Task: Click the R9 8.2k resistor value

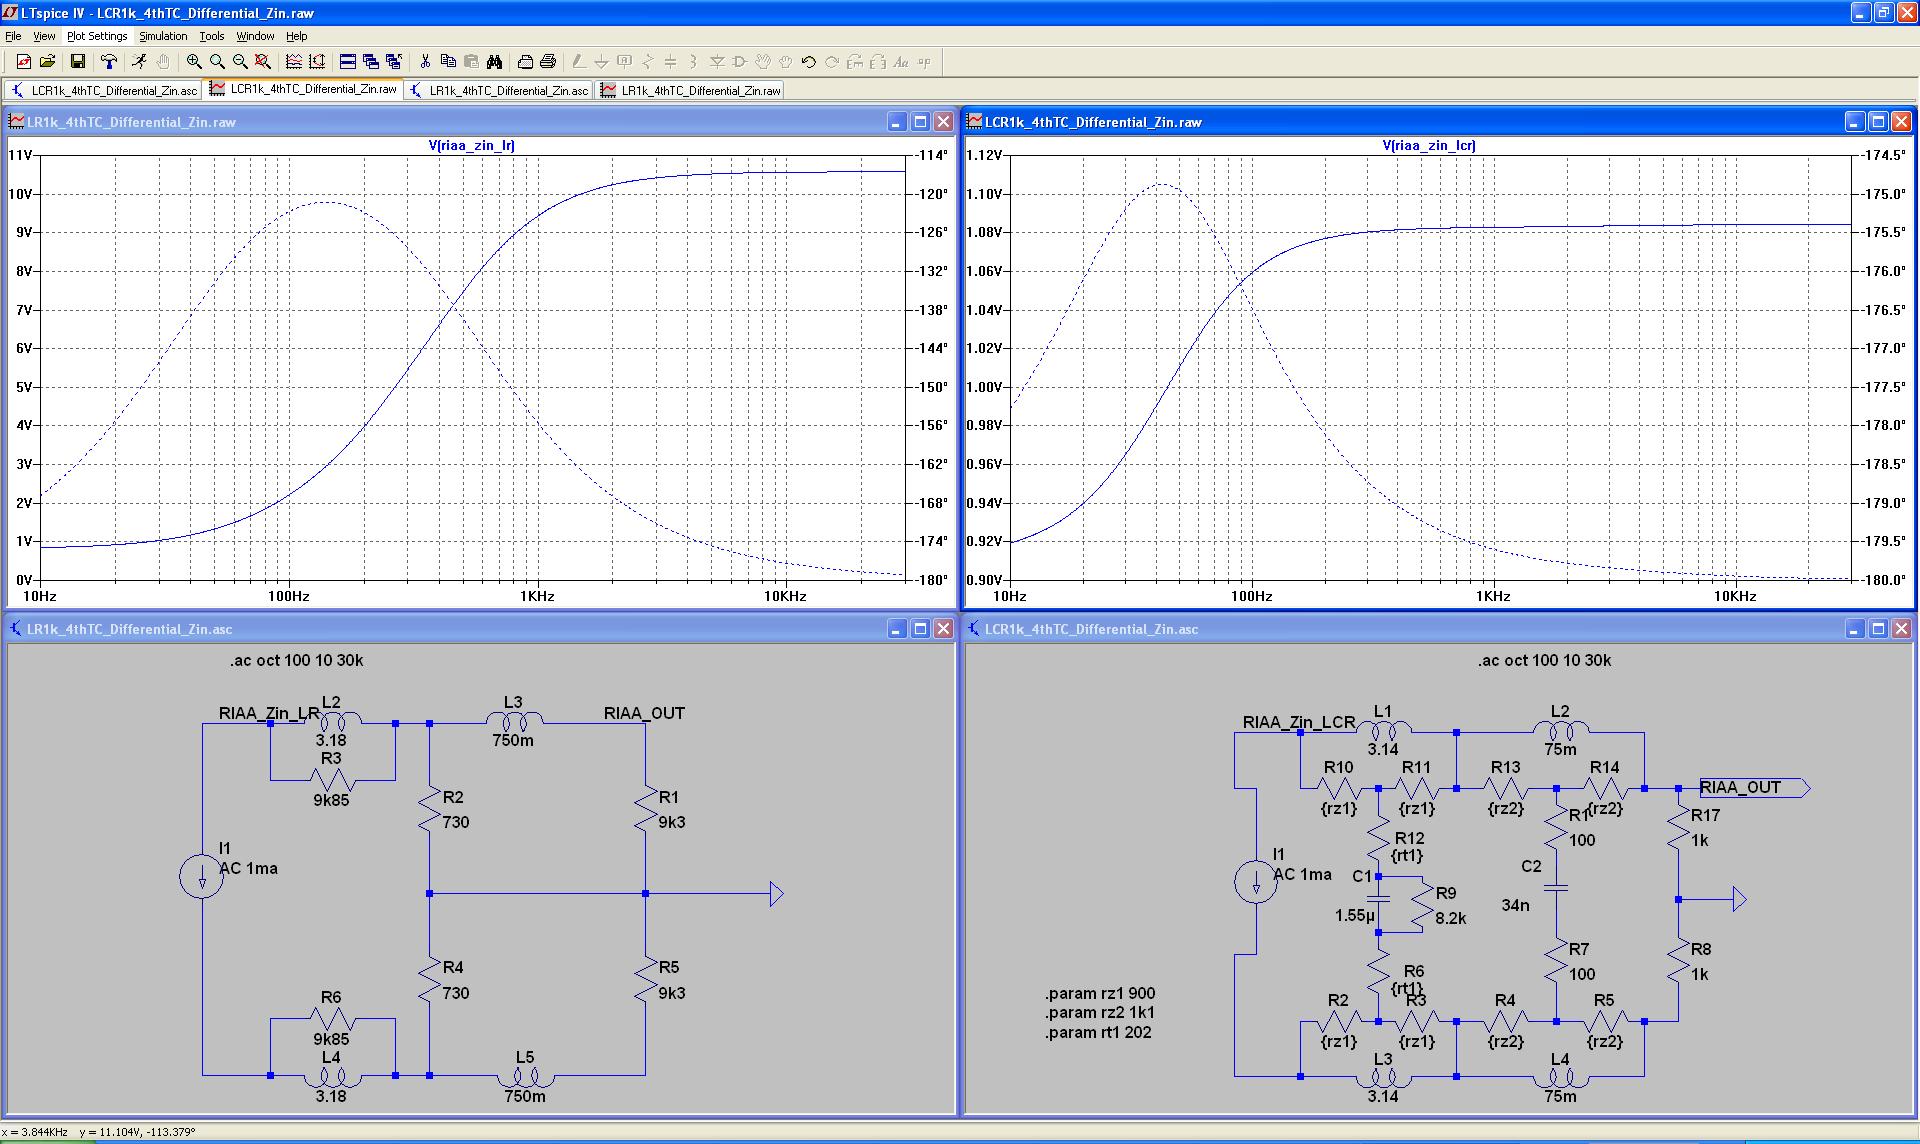Action: click(x=1451, y=917)
